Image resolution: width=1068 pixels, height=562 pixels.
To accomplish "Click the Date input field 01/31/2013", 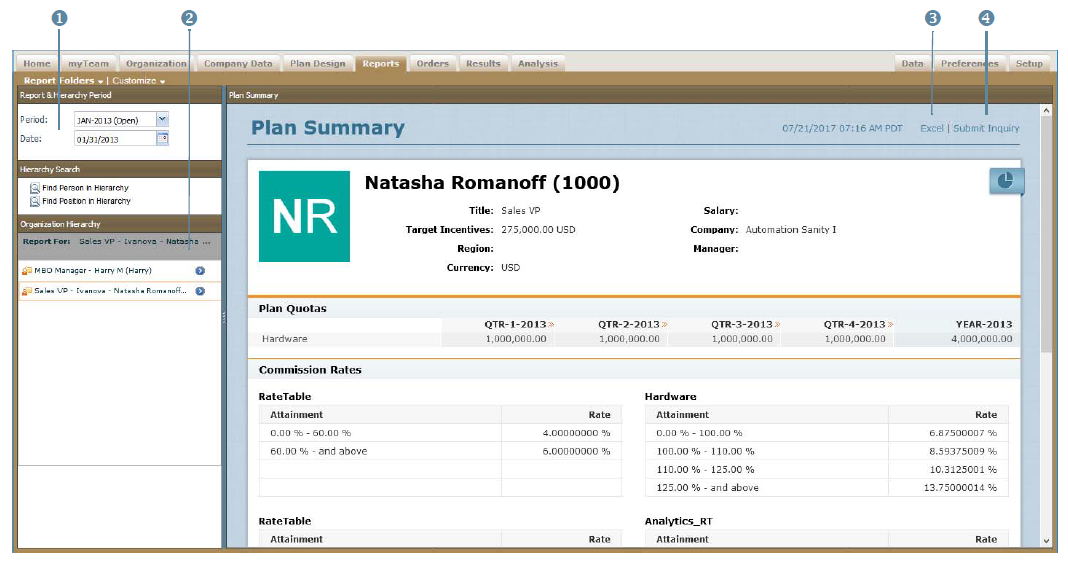I will [115, 139].
